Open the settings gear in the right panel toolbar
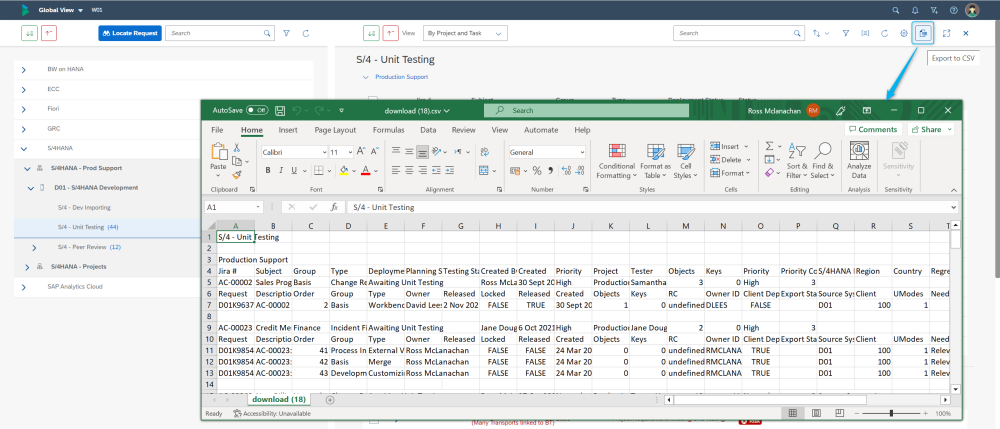The height and width of the screenshot is (429, 1000). (904, 33)
